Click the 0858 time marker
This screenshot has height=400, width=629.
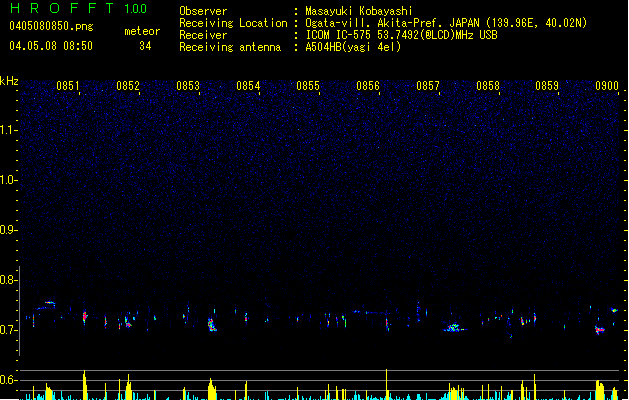point(488,86)
